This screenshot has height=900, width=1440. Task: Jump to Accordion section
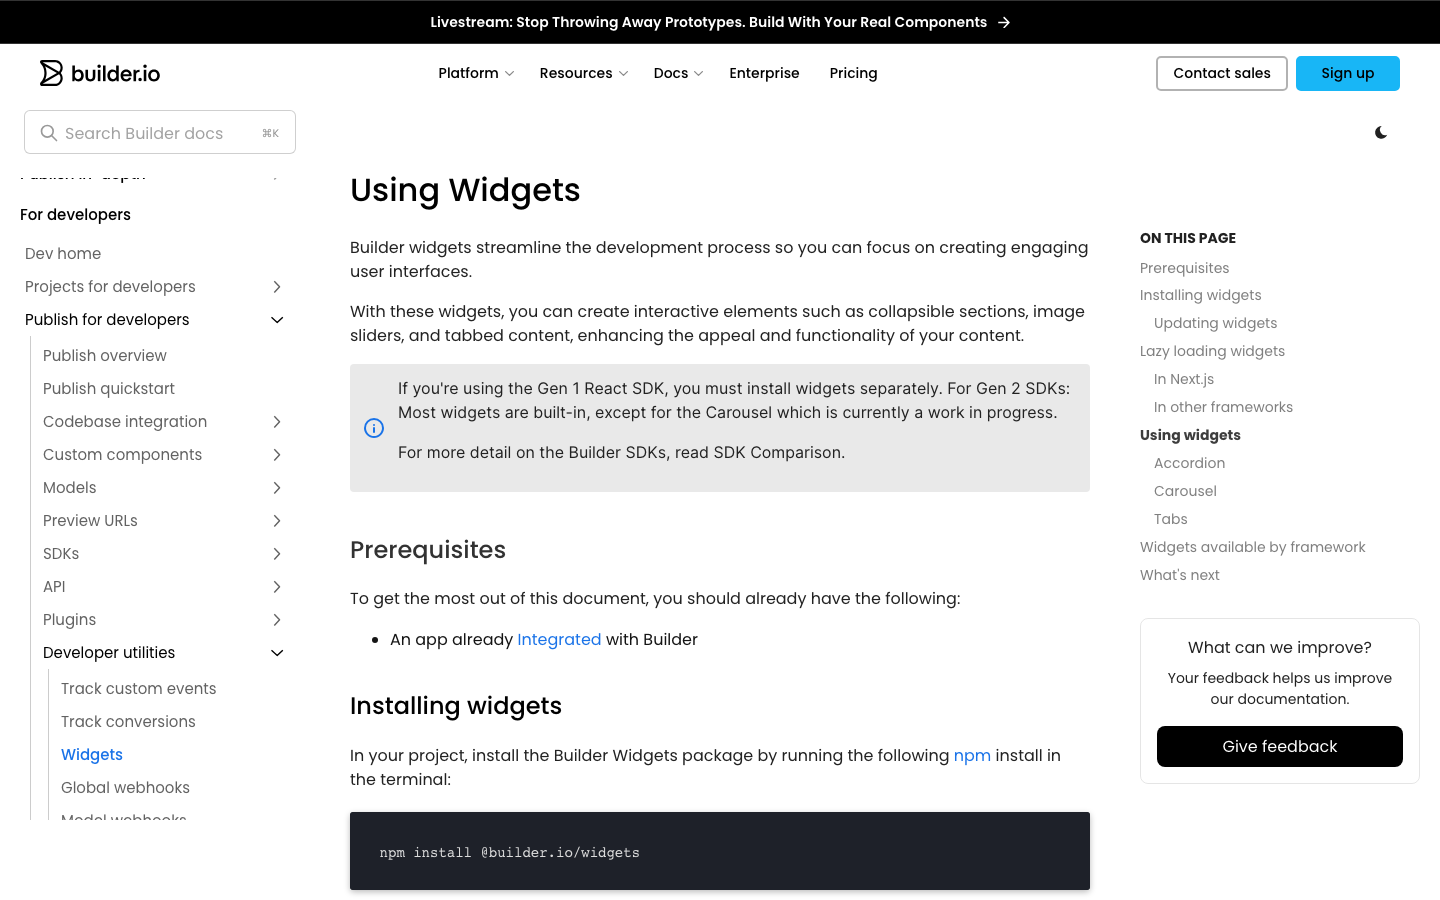[1189, 463]
